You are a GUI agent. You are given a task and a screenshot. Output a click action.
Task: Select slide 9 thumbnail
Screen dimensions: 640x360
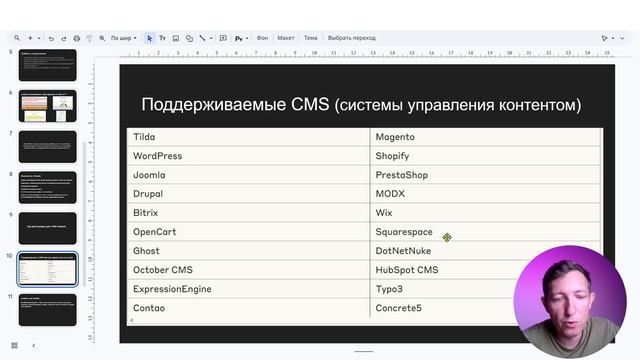click(47, 228)
